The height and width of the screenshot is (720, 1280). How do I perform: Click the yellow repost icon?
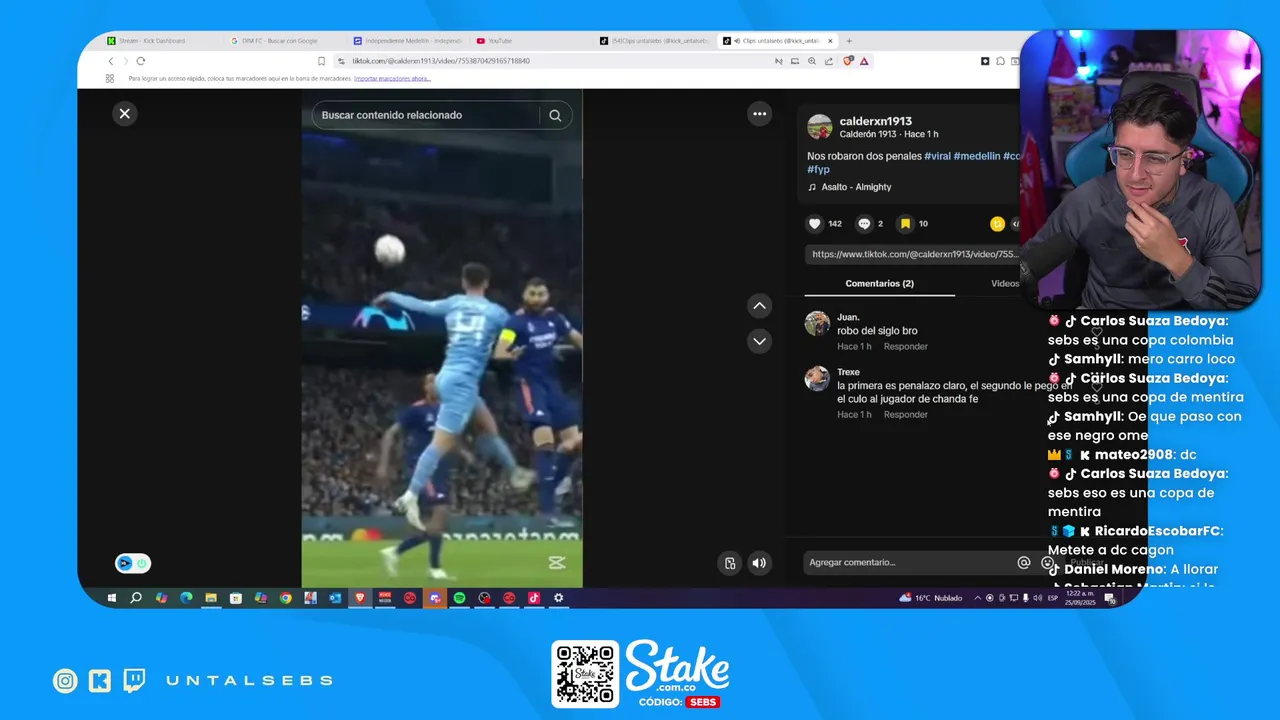pyautogui.click(x=997, y=224)
